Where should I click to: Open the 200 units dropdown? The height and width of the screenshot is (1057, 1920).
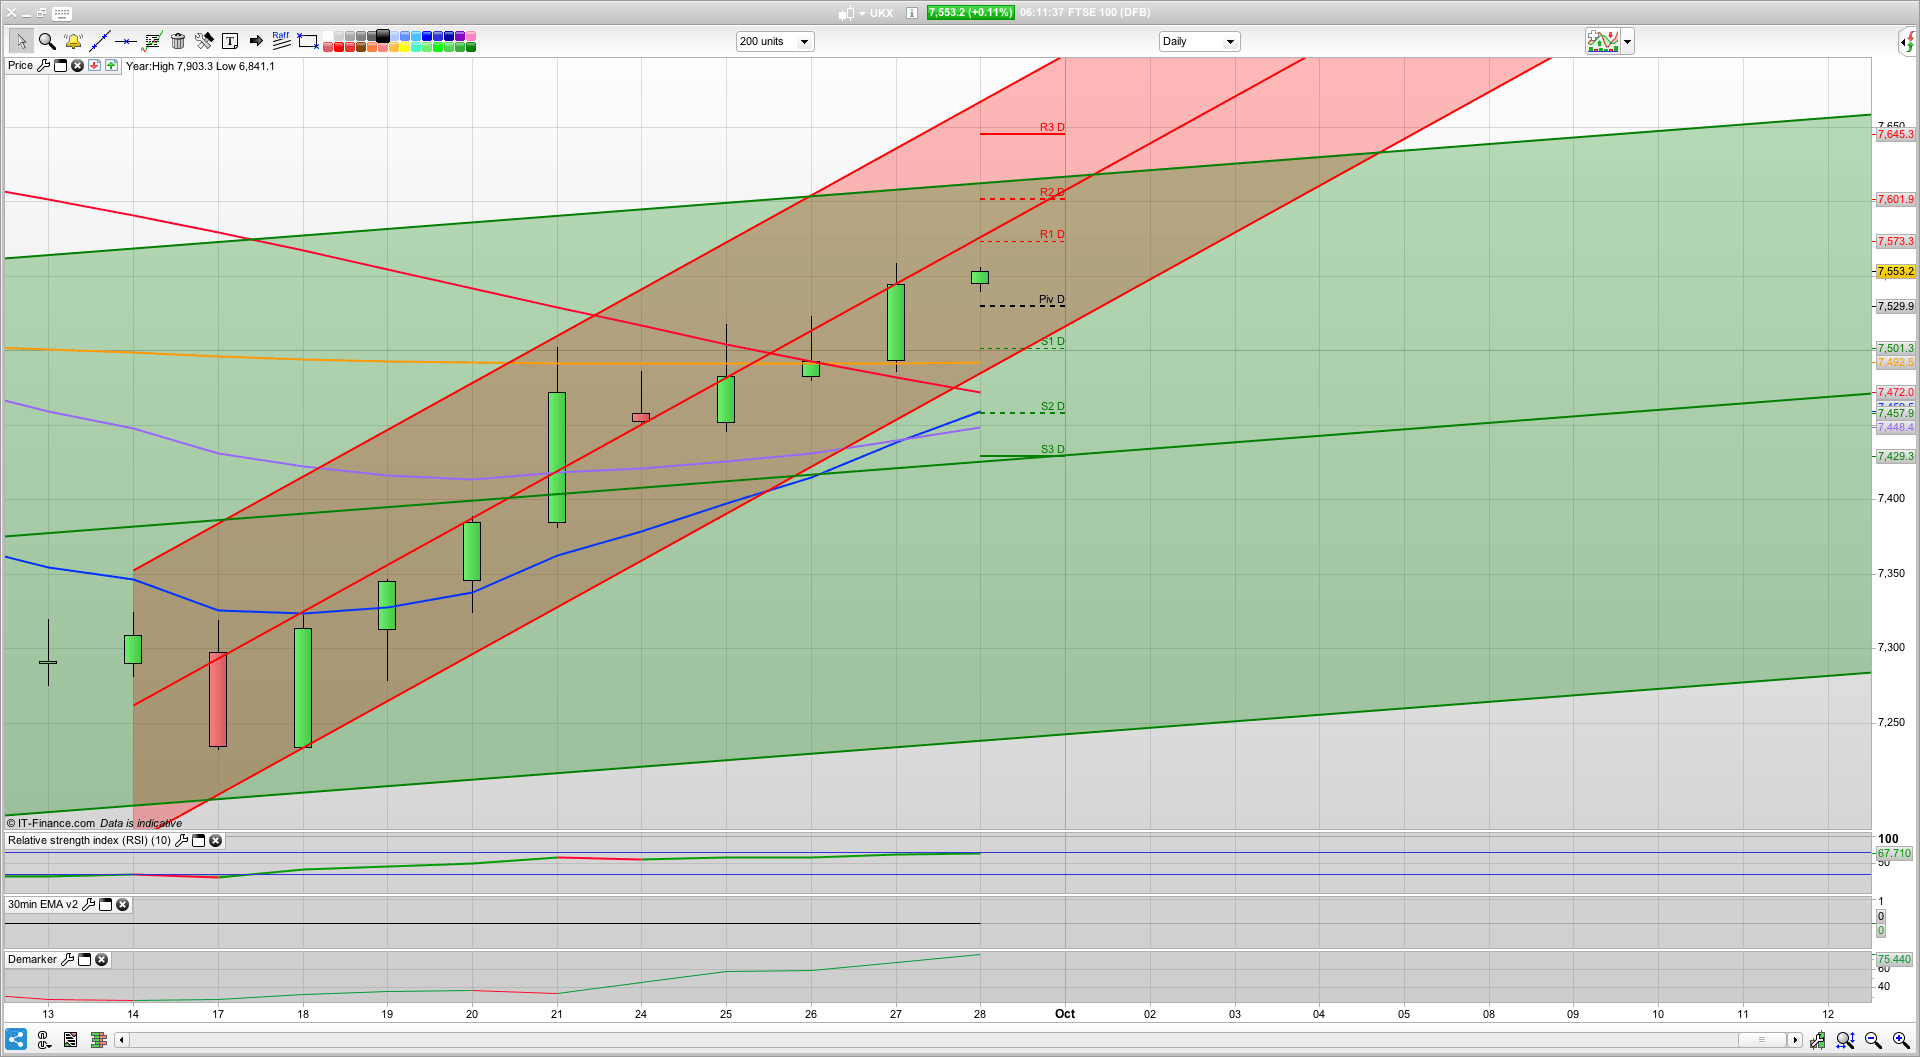(775, 41)
